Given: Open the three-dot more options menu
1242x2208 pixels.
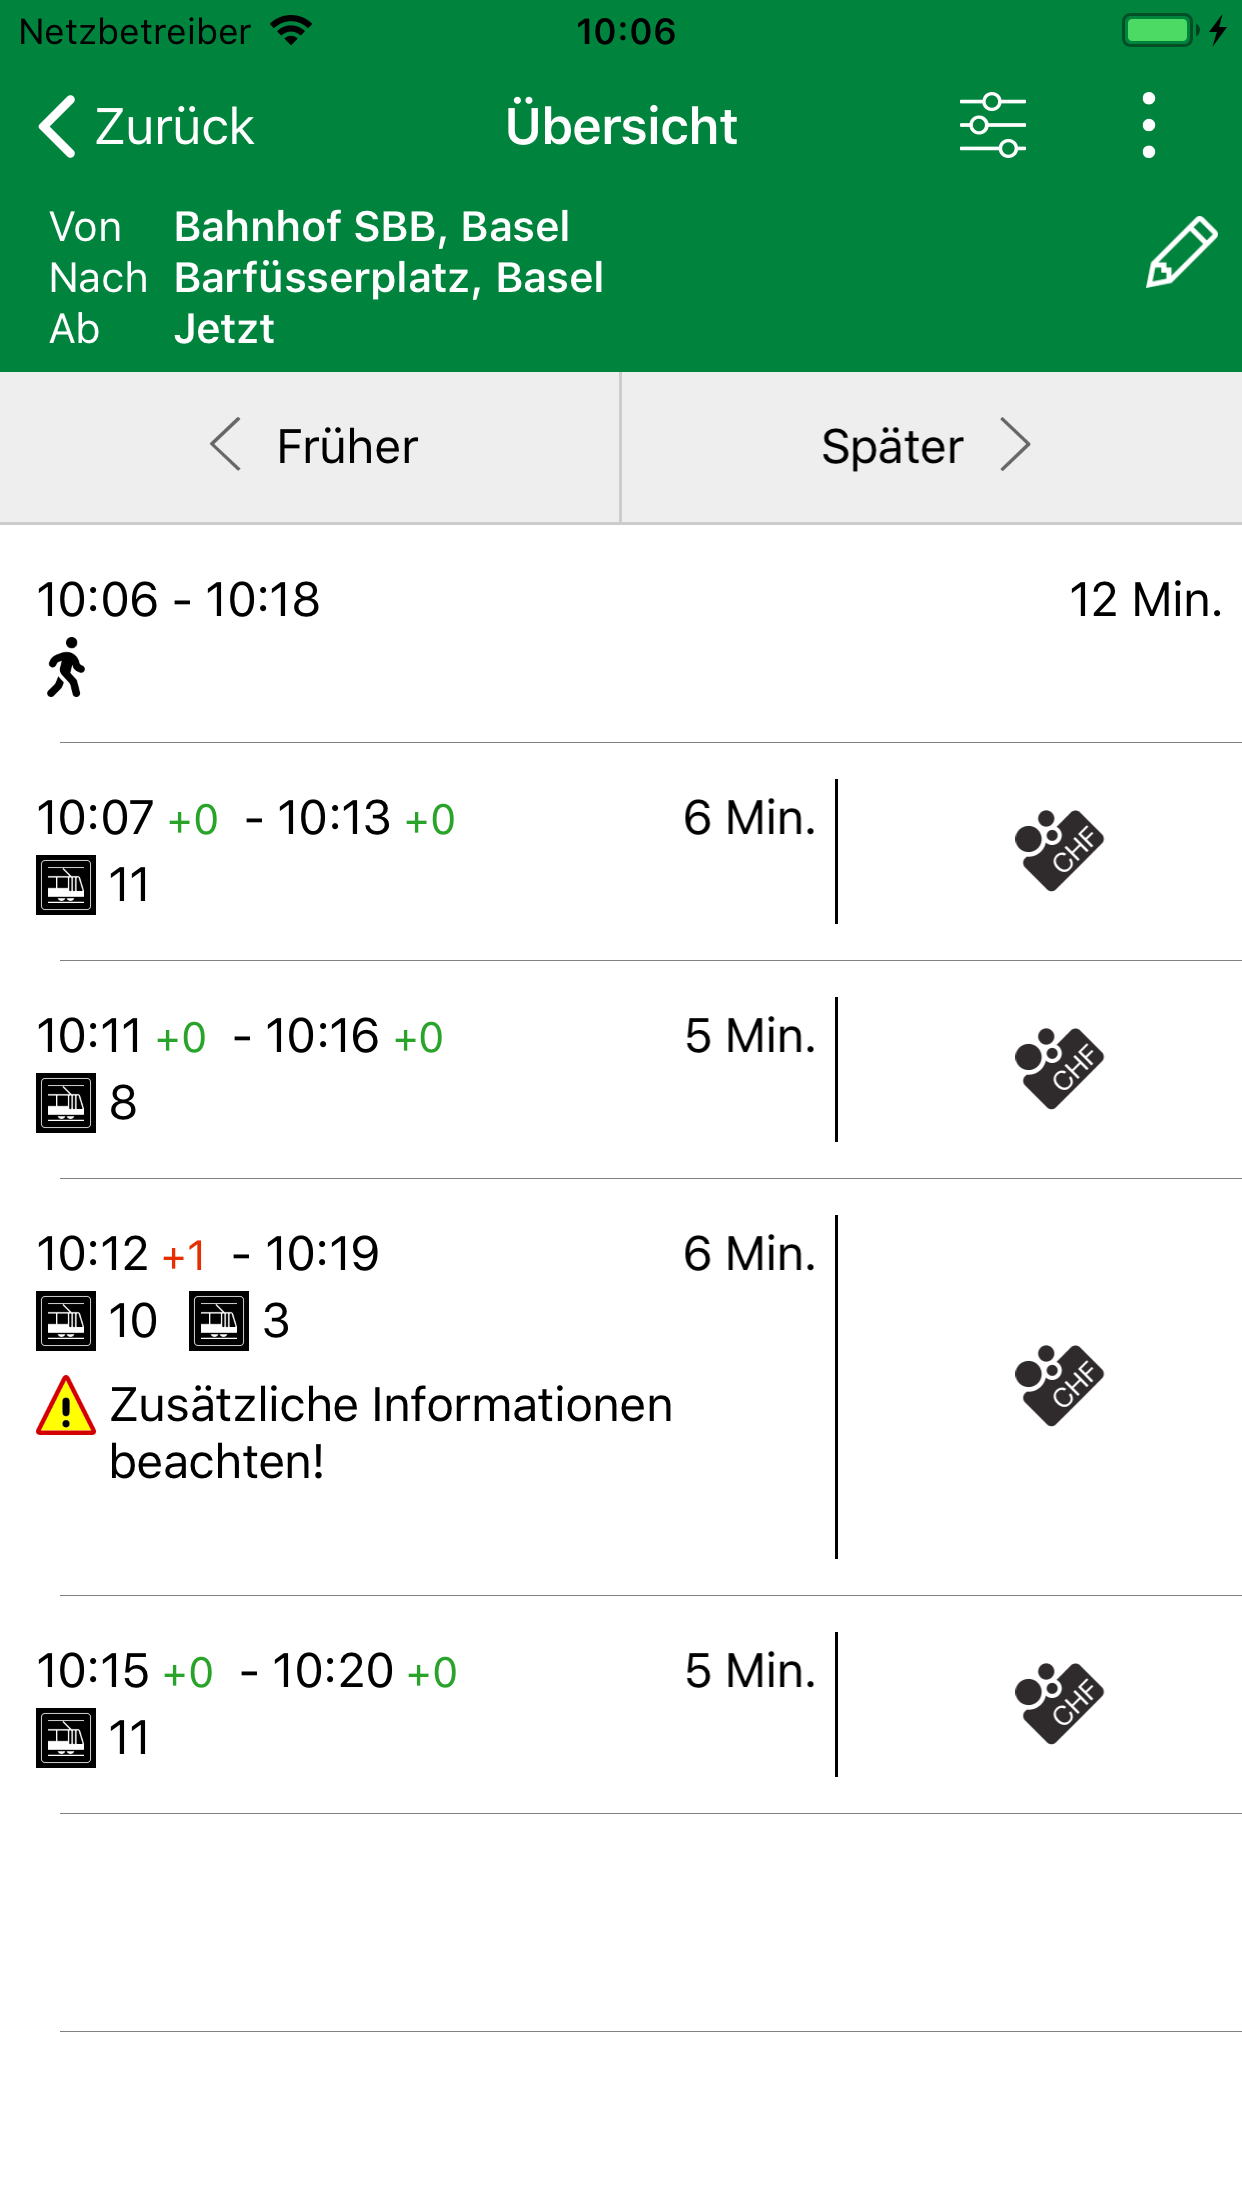Looking at the screenshot, I should point(1149,126).
